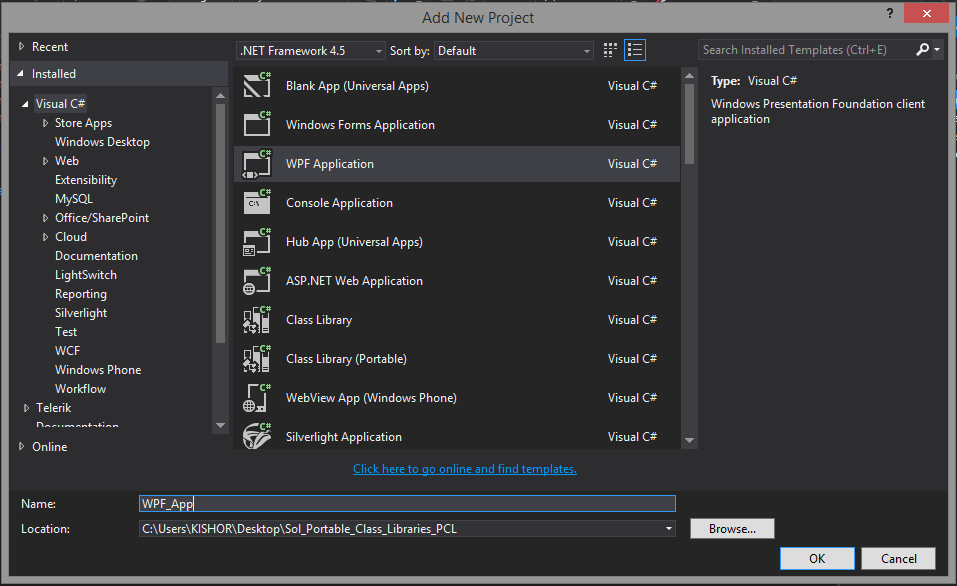Screen dimensions: 957x586
Task: Select the ASP.NET Web Application icon
Action: (x=257, y=281)
